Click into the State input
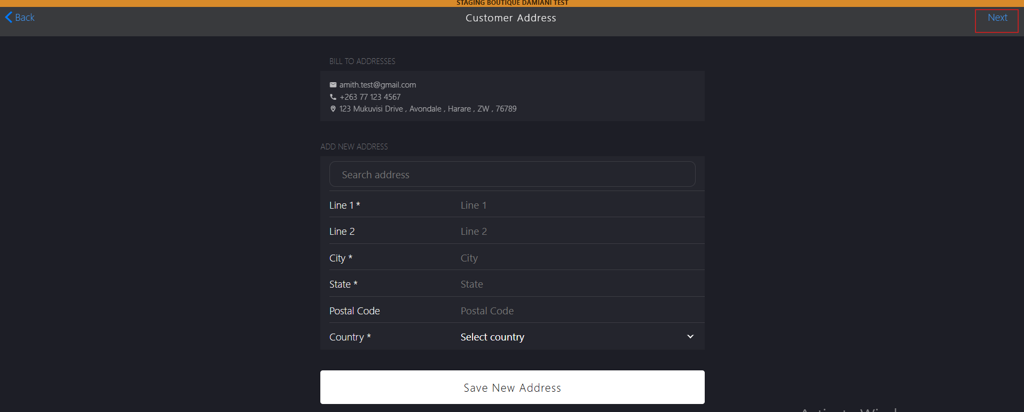This screenshot has height=412, width=1024. tap(577, 284)
